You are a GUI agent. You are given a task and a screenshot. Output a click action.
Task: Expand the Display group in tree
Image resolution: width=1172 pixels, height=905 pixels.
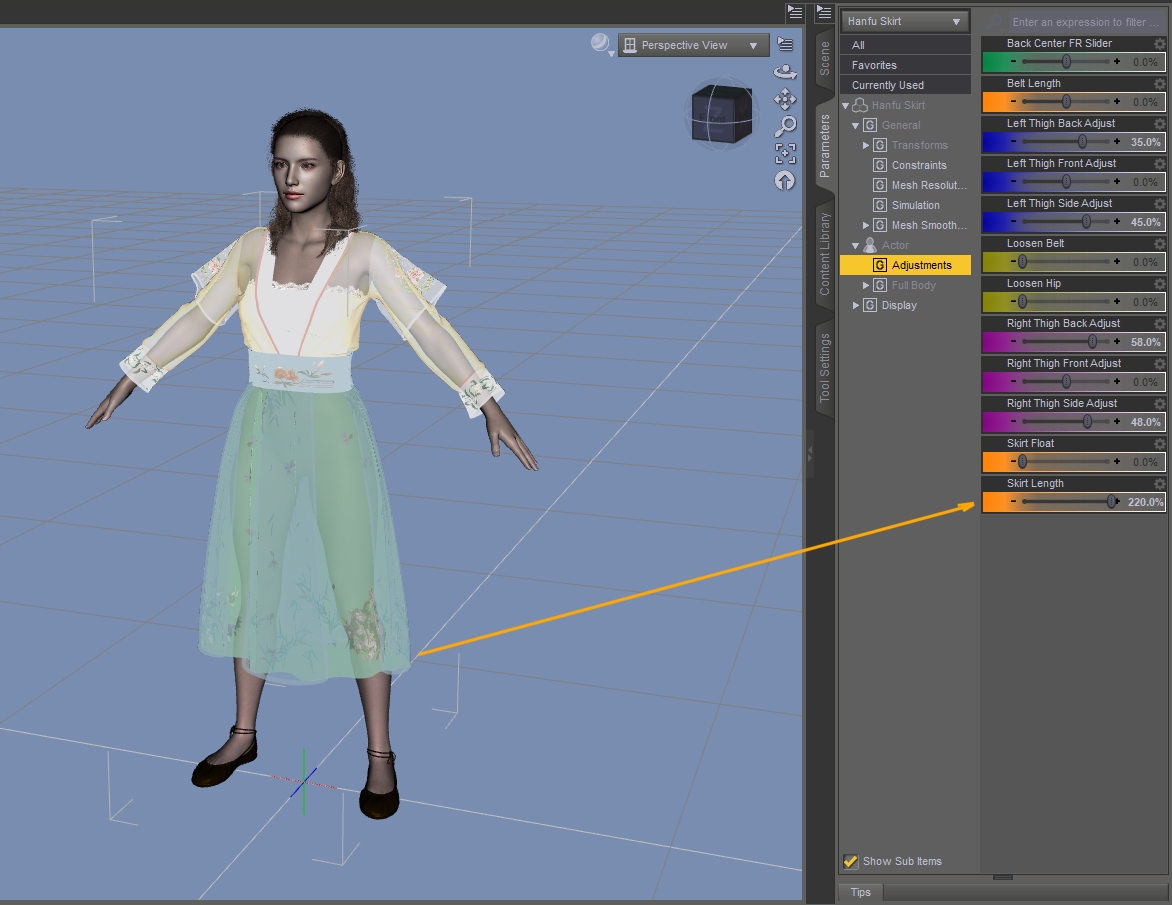(x=856, y=305)
